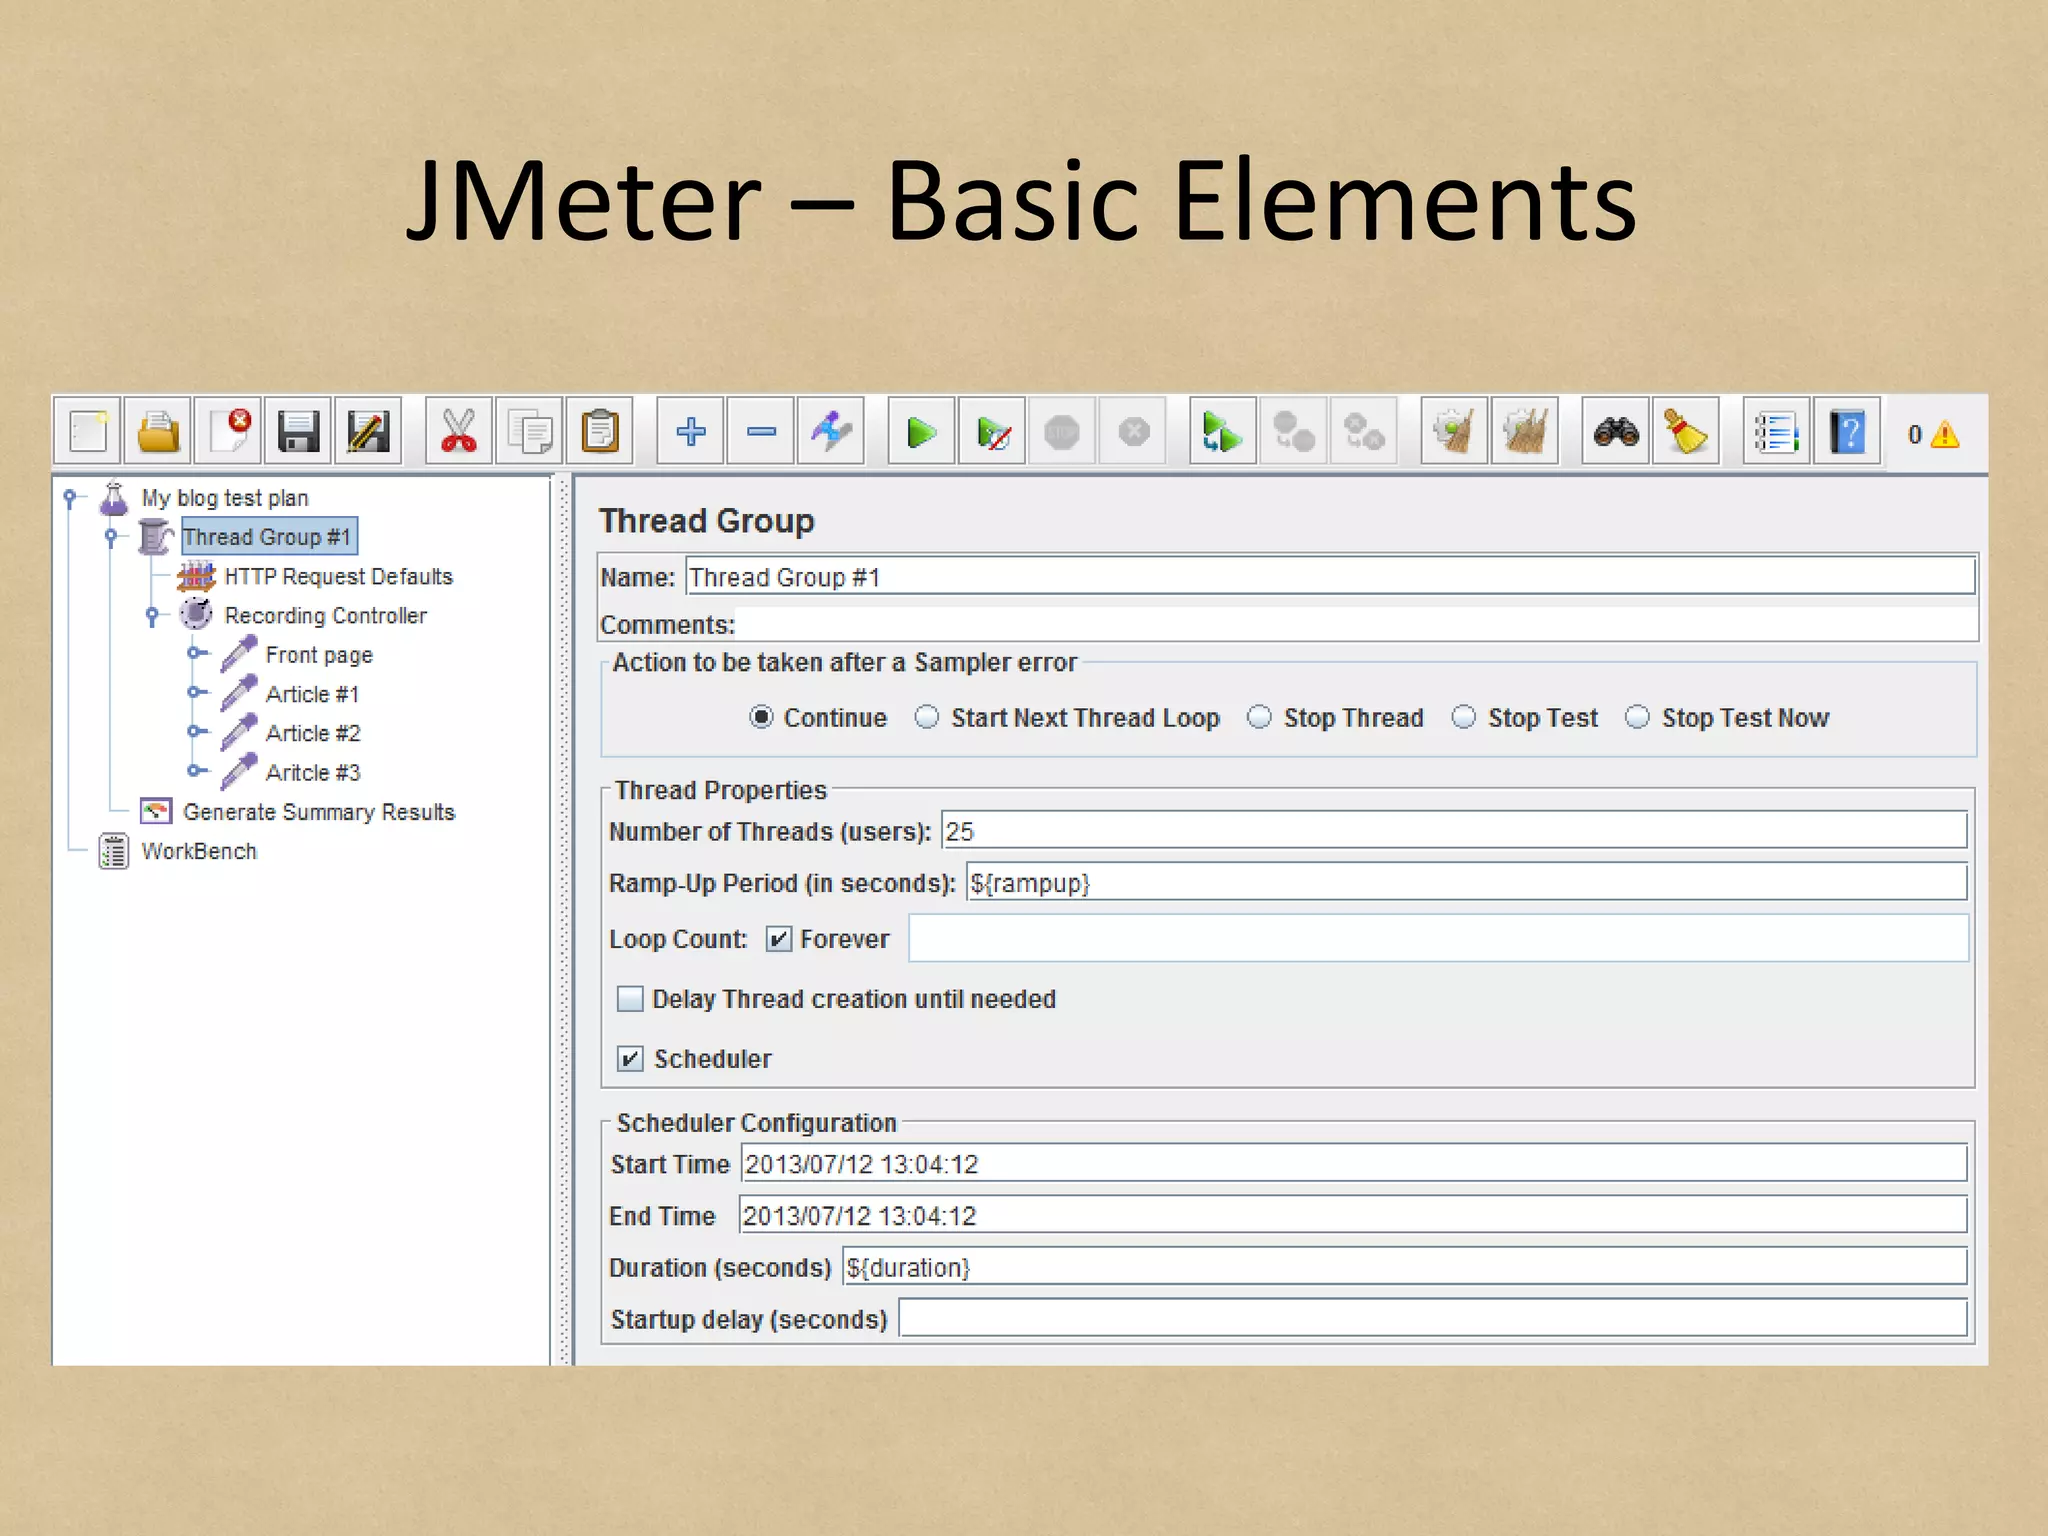Open the Function Helper list icon
Viewport: 2048px width, 1536px height.
click(x=1777, y=432)
